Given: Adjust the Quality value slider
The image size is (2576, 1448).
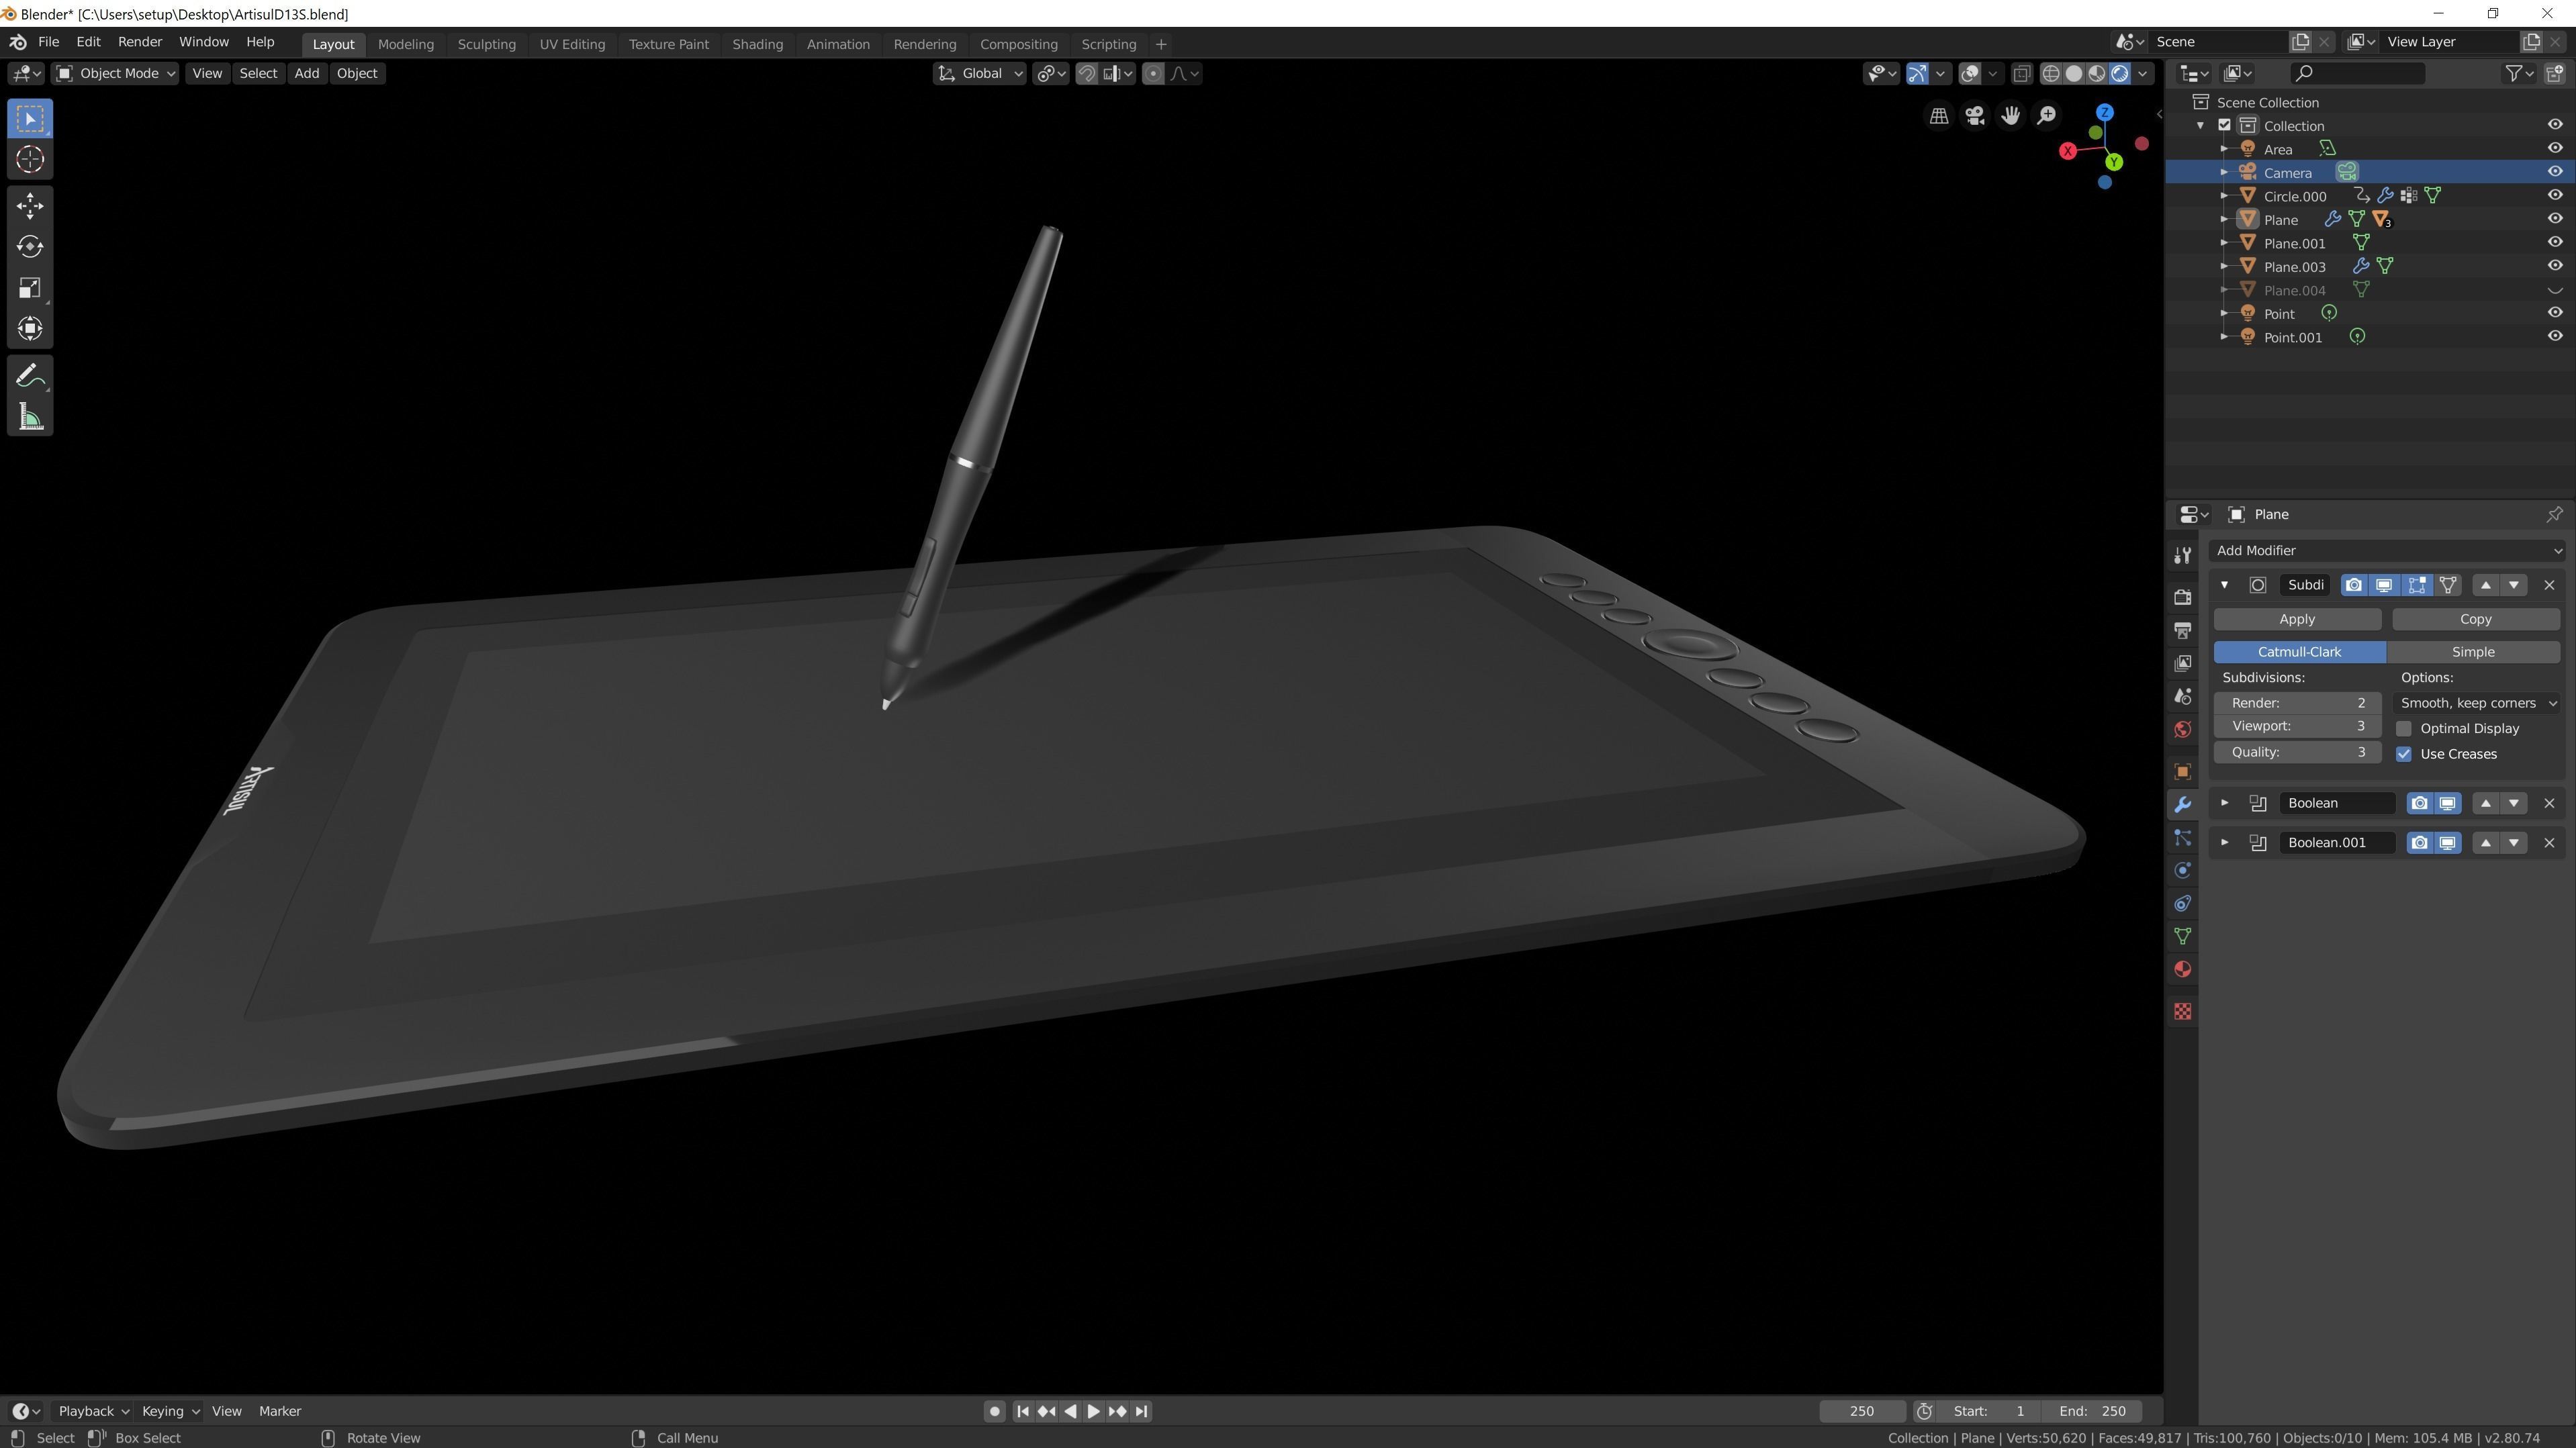Looking at the screenshot, I should point(2297,752).
